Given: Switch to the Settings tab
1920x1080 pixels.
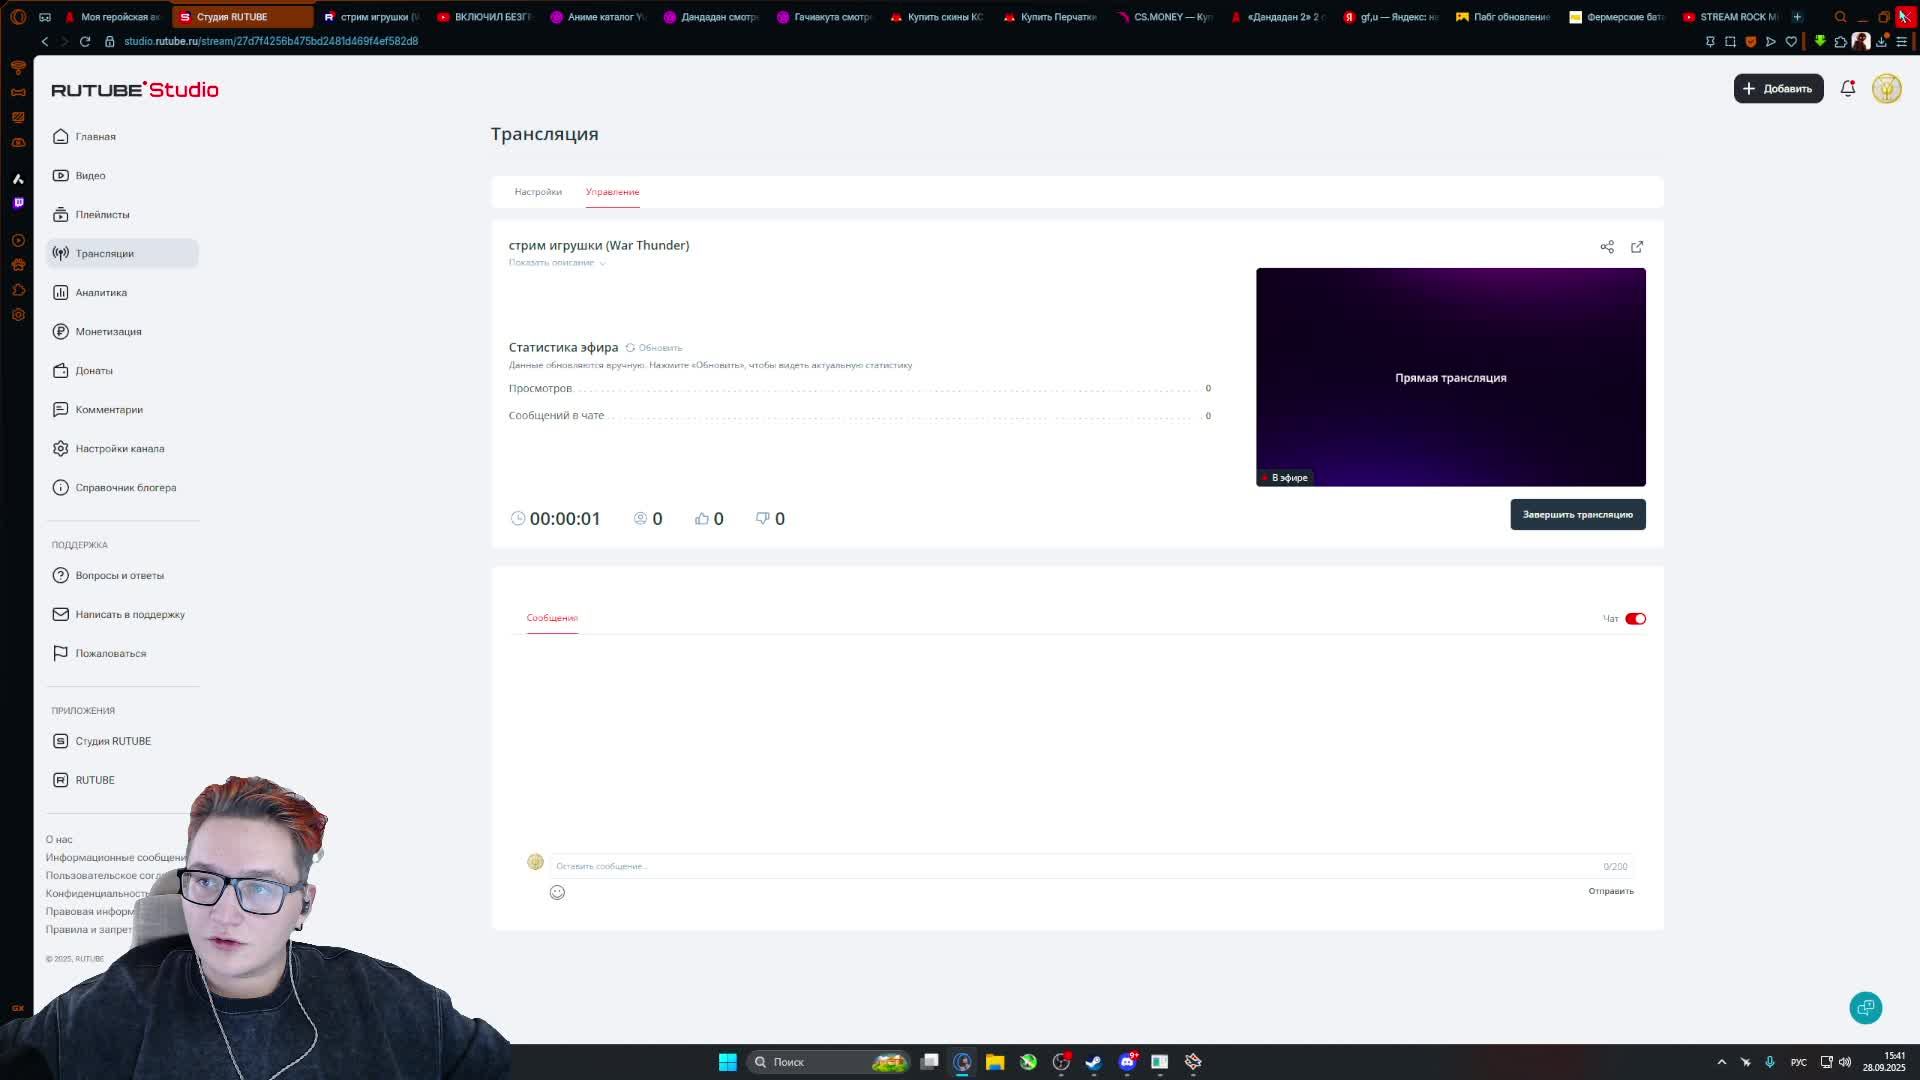Looking at the screenshot, I should coord(538,192).
